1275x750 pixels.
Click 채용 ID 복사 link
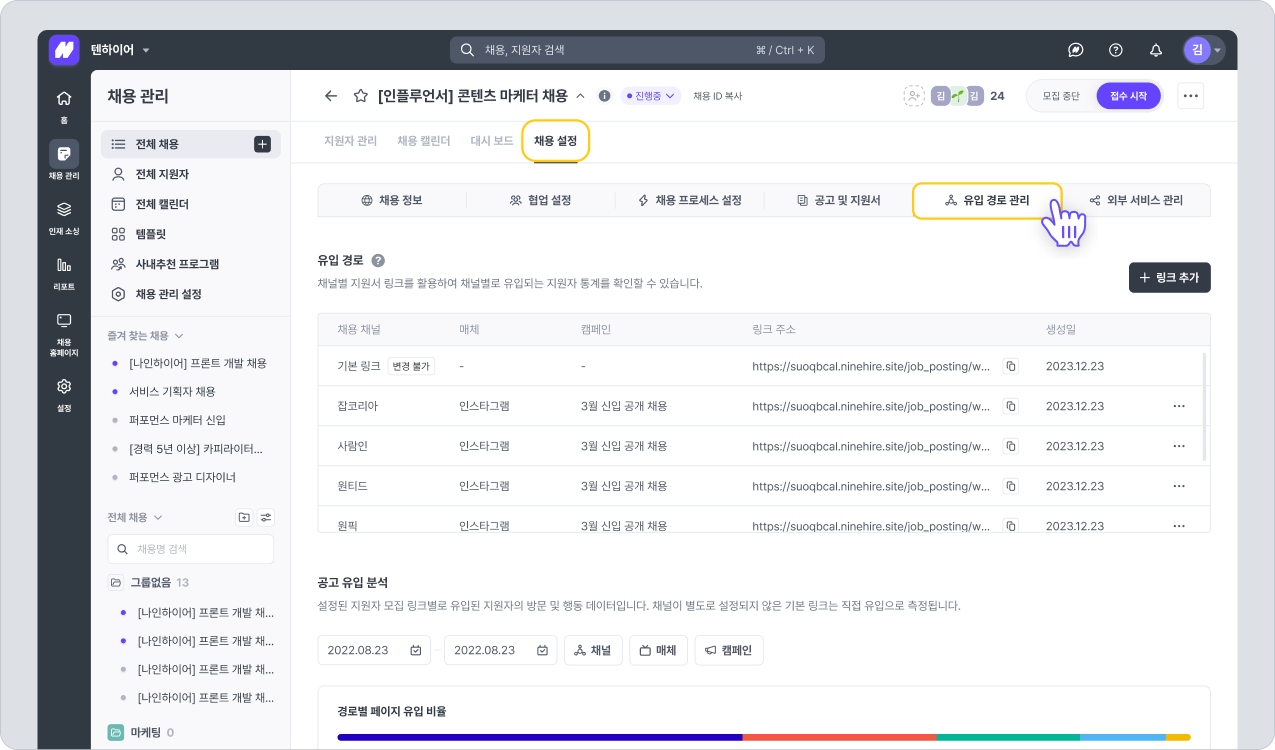tap(717, 96)
